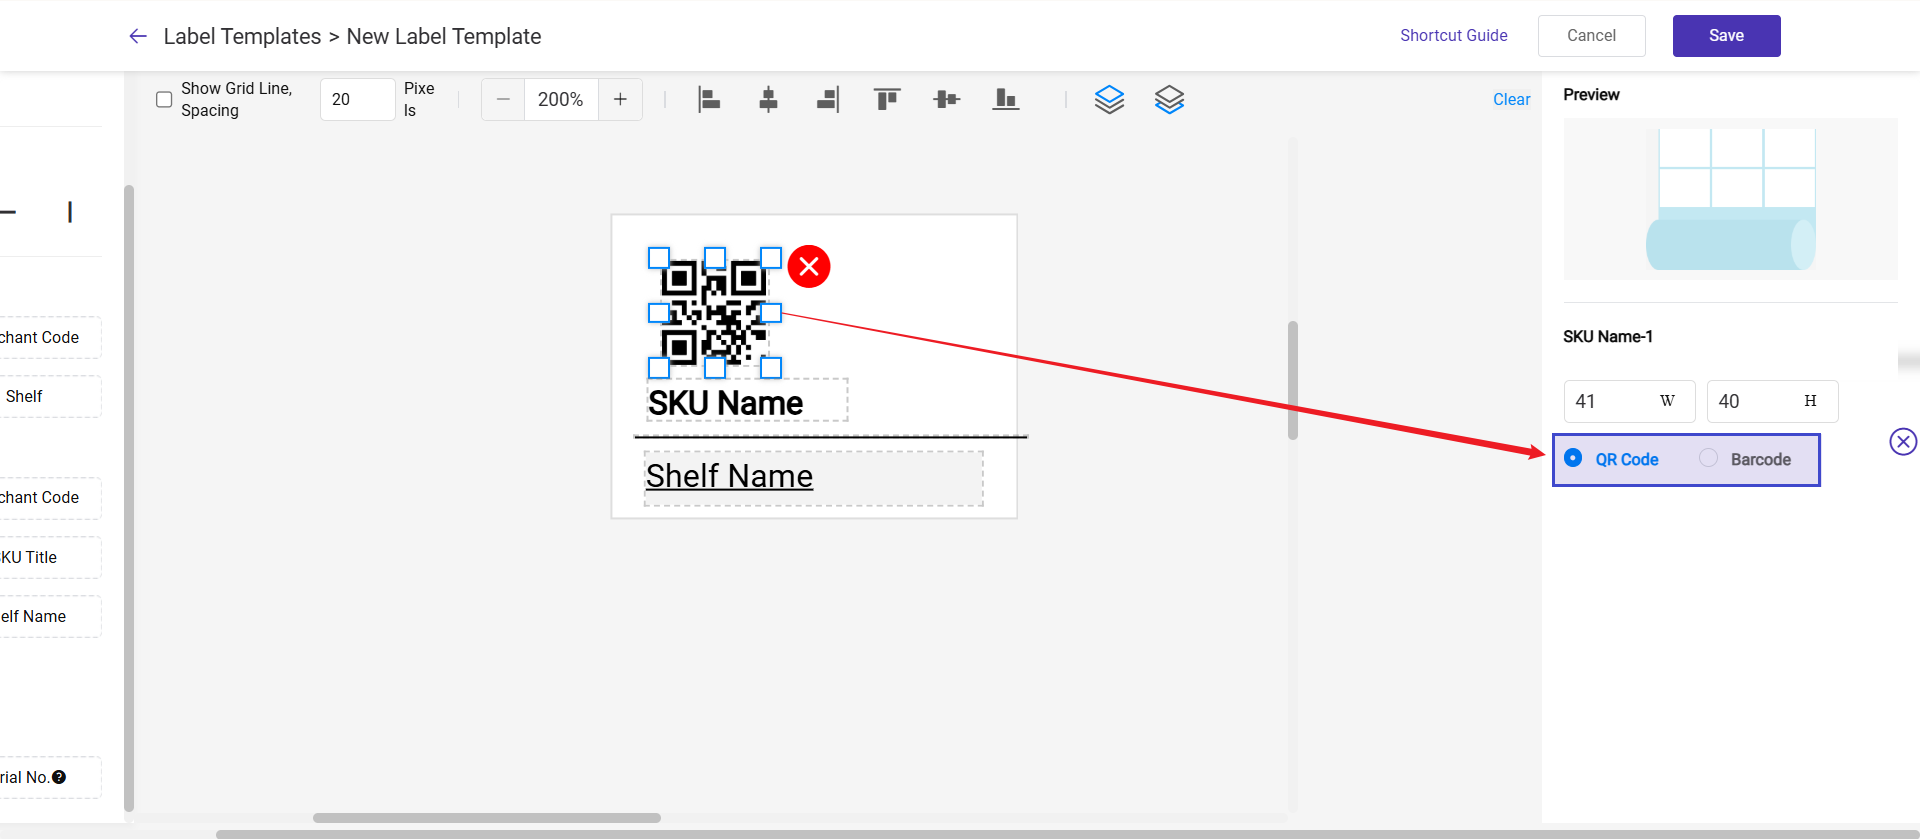Click the width input field showing 41
Viewport: 1920px width, 839px height.
pos(1608,401)
